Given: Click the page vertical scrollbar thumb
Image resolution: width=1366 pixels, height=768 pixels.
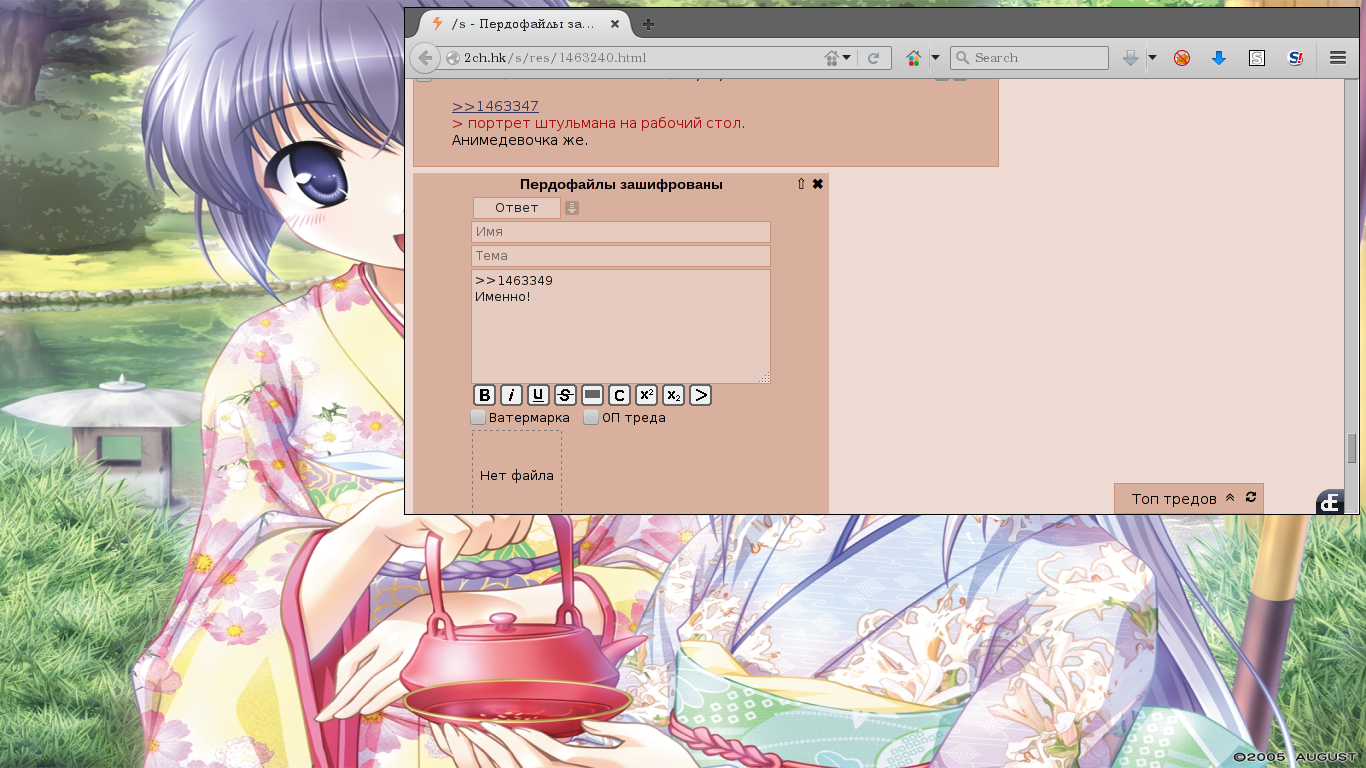Looking at the screenshot, I should click(1352, 448).
